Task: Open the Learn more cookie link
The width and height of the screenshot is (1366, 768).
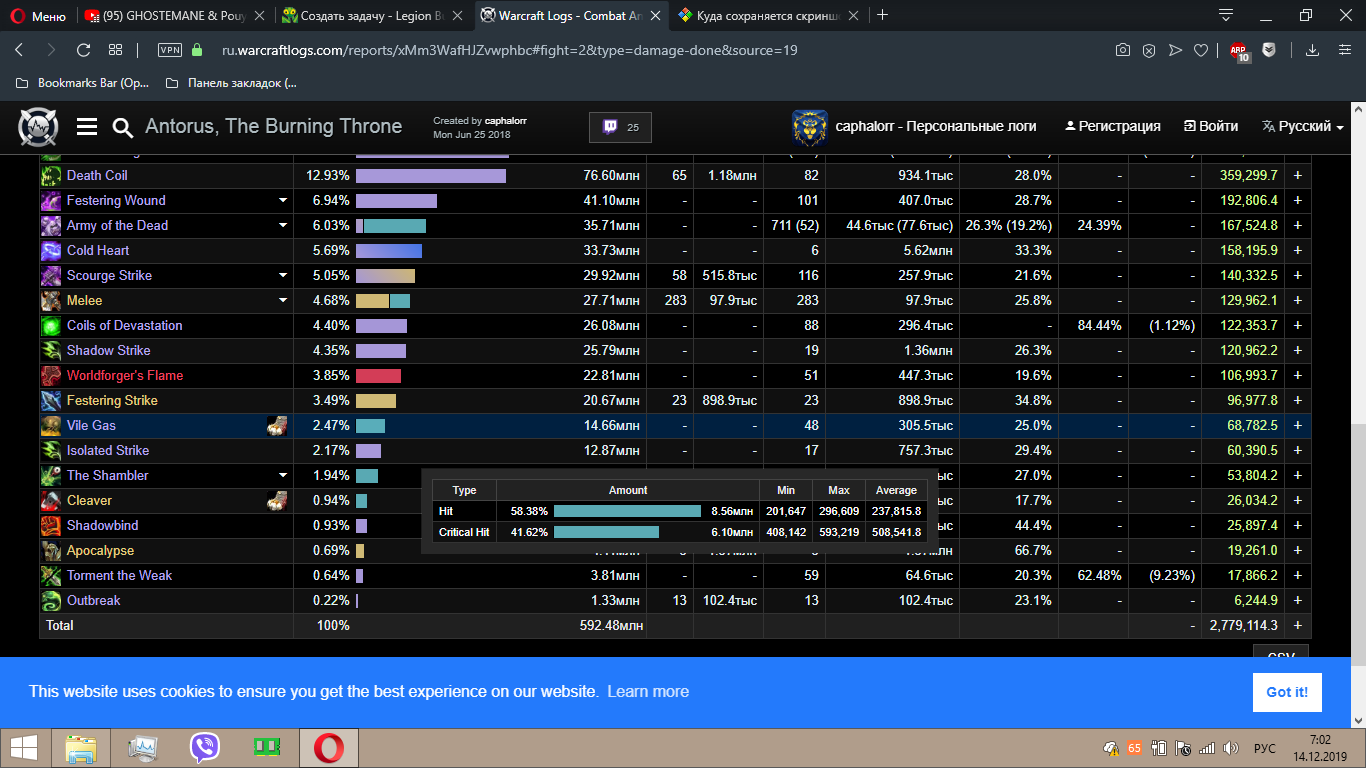Action: 647,691
